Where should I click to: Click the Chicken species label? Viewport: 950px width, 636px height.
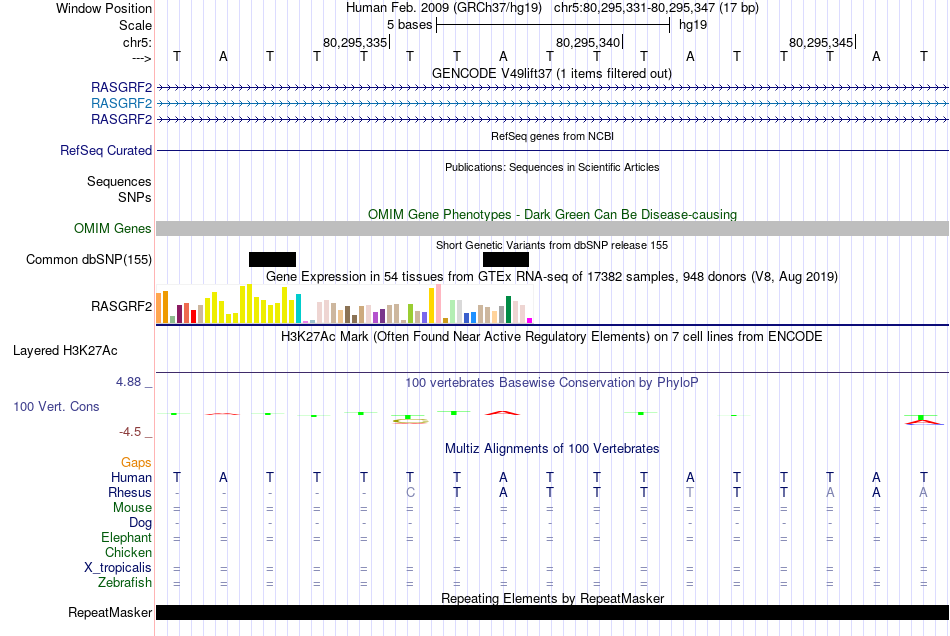point(128,552)
